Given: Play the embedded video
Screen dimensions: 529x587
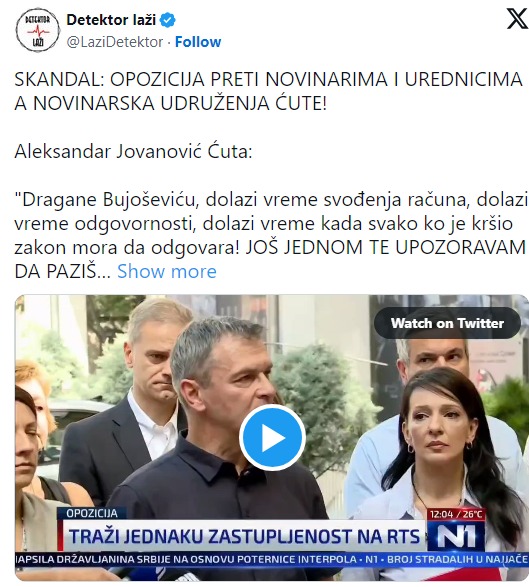Looking at the screenshot, I should coord(272,437).
